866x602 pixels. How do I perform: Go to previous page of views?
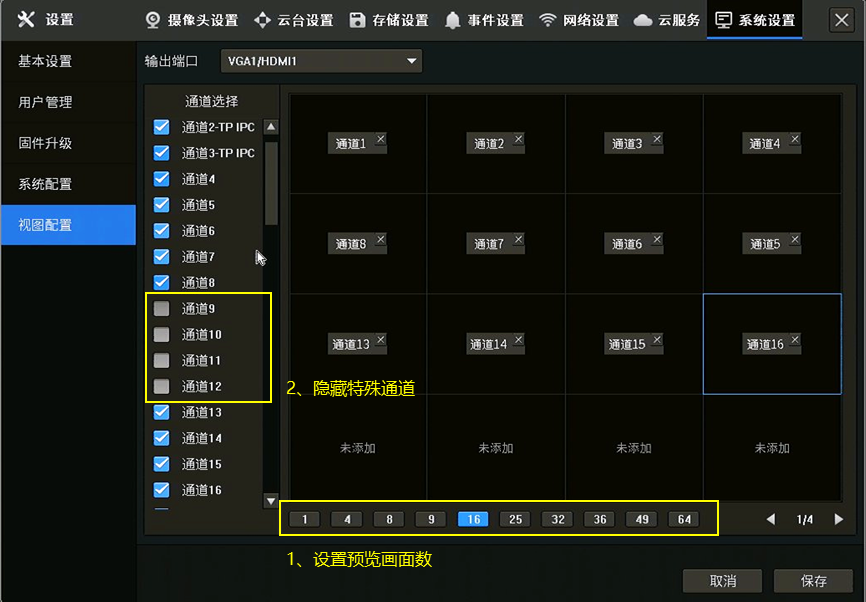(770, 519)
